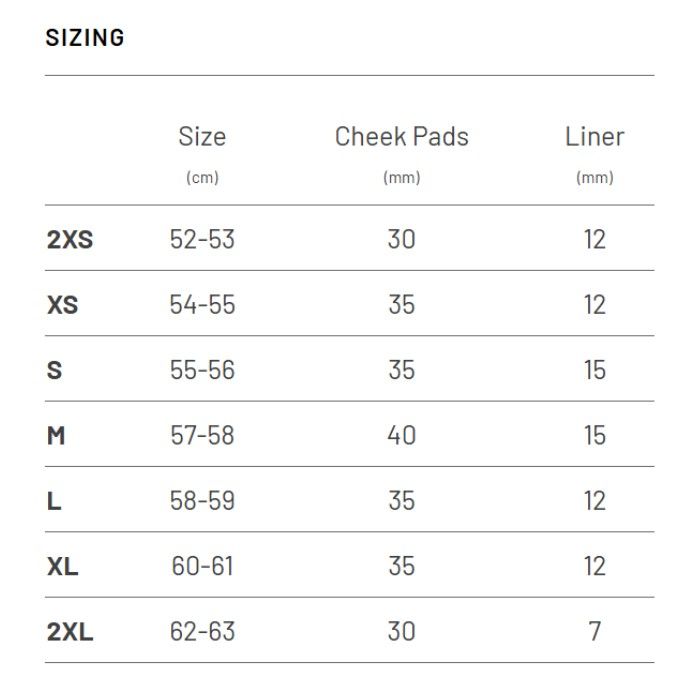Click the 55-56 size range cell
The image size is (700, 700).
point(202,370)
